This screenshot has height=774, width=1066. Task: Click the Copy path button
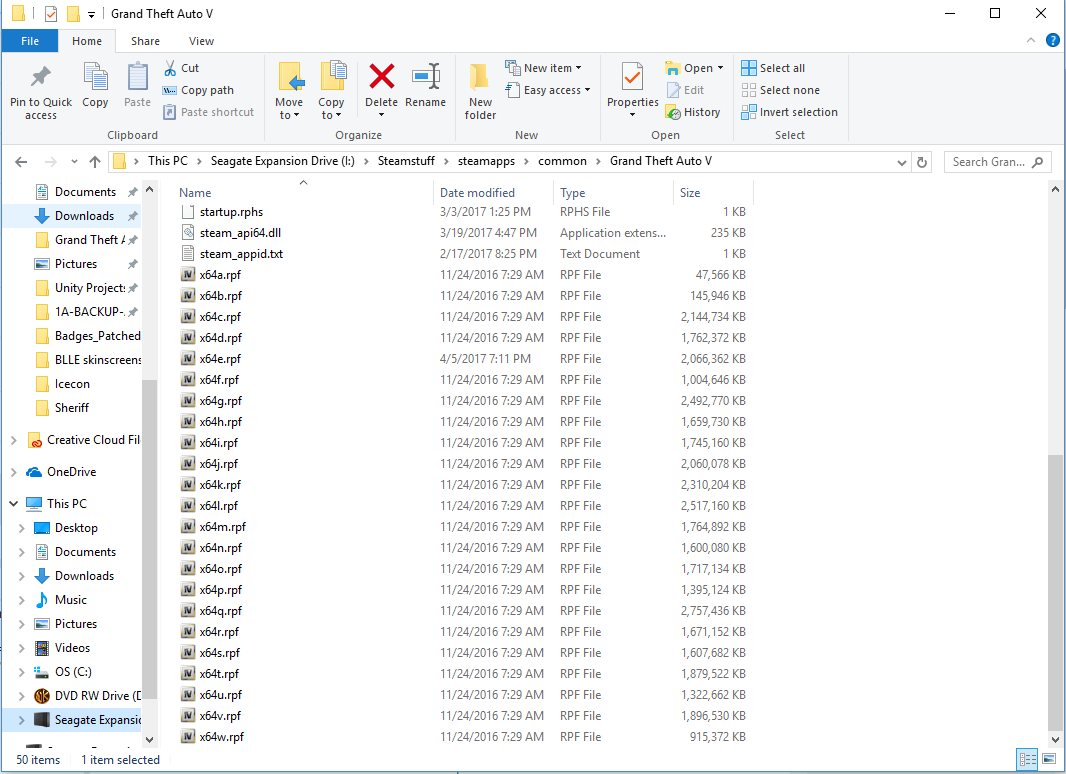click(199, 90)
